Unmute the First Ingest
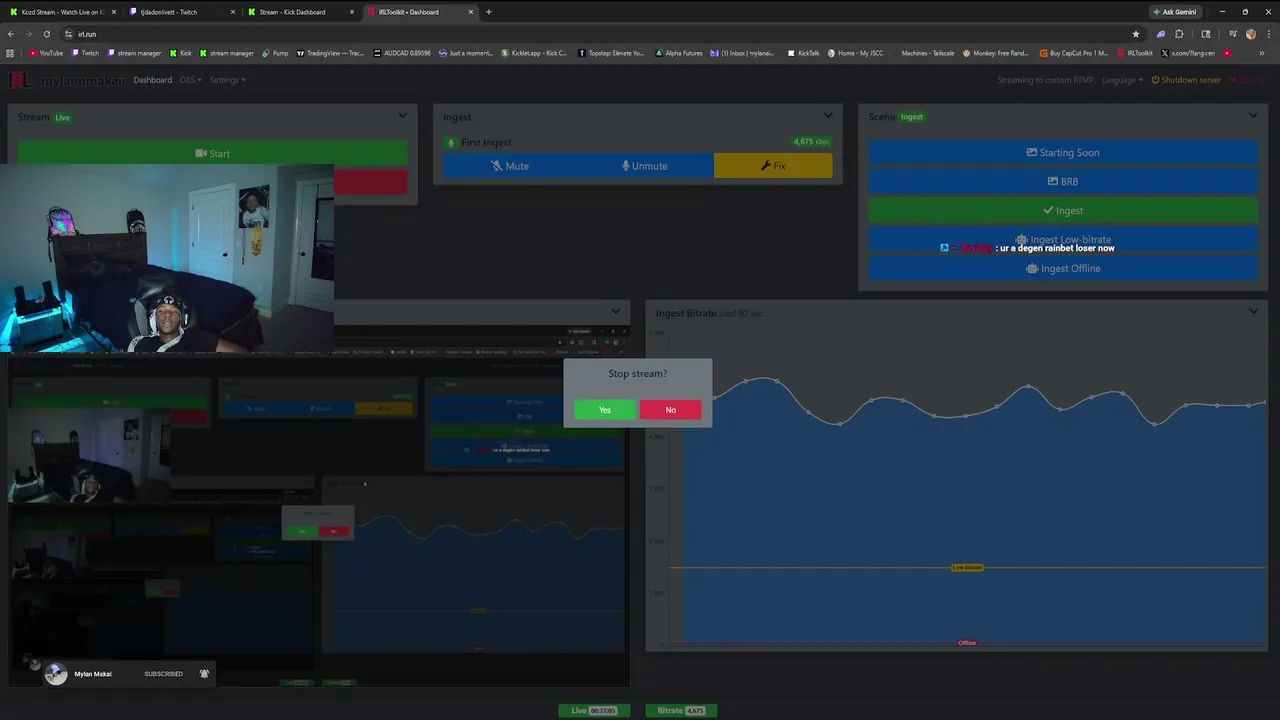This screenshot has height=720, width=1280. point(645,166)
